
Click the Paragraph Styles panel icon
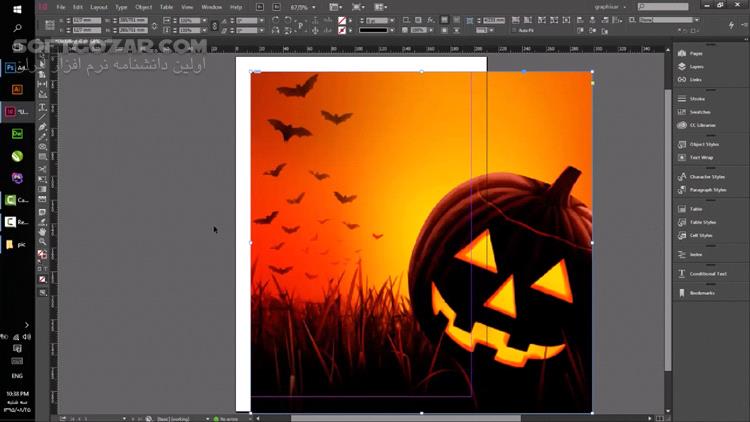[x=682, y=190]
